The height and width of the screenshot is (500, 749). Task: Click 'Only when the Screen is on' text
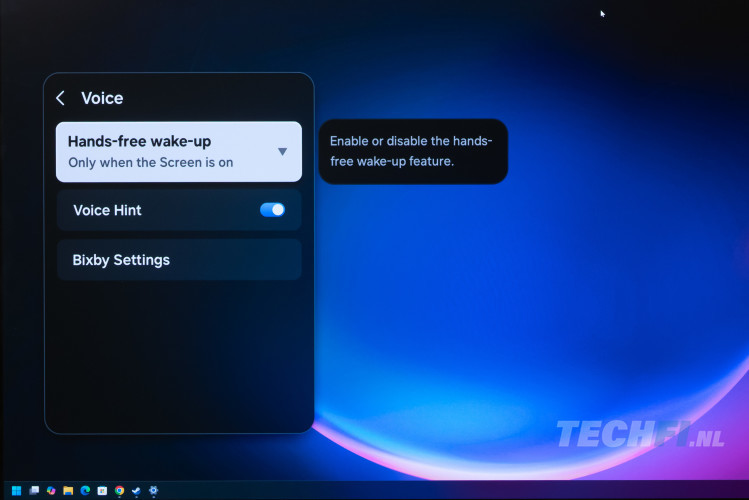point(150,162)
